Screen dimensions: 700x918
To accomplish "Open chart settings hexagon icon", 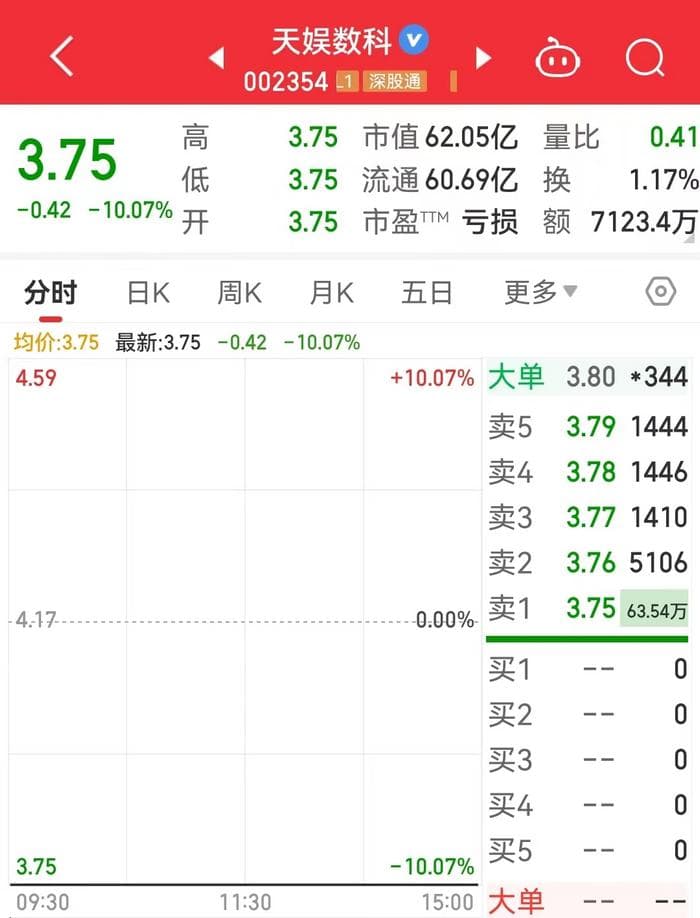I will (x=661, y=292).
